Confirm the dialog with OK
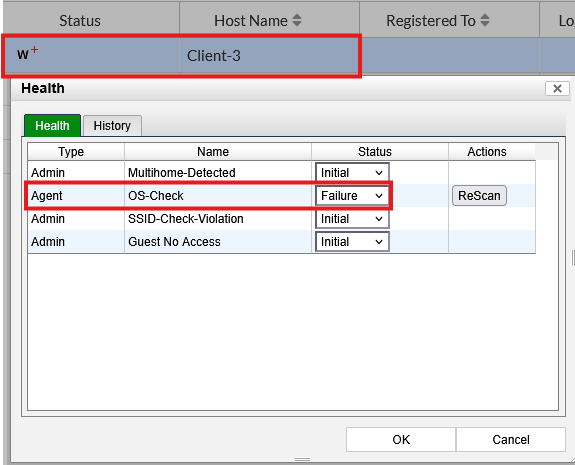The height and width of the screenshot is (465, 575). tap(401, 439)
